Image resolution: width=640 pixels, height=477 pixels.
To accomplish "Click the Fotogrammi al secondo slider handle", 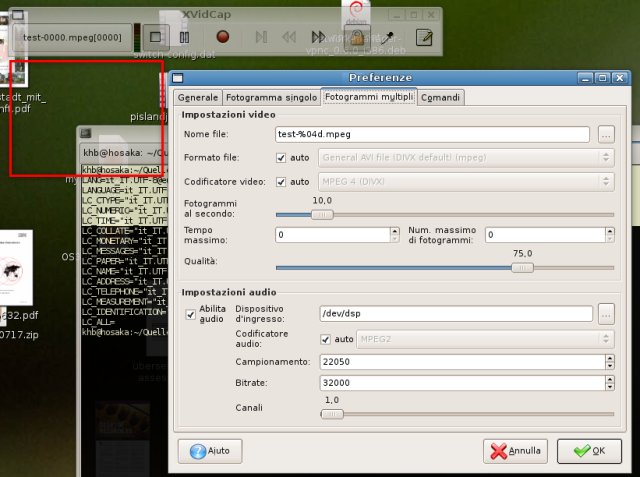I will click(322, 215).
